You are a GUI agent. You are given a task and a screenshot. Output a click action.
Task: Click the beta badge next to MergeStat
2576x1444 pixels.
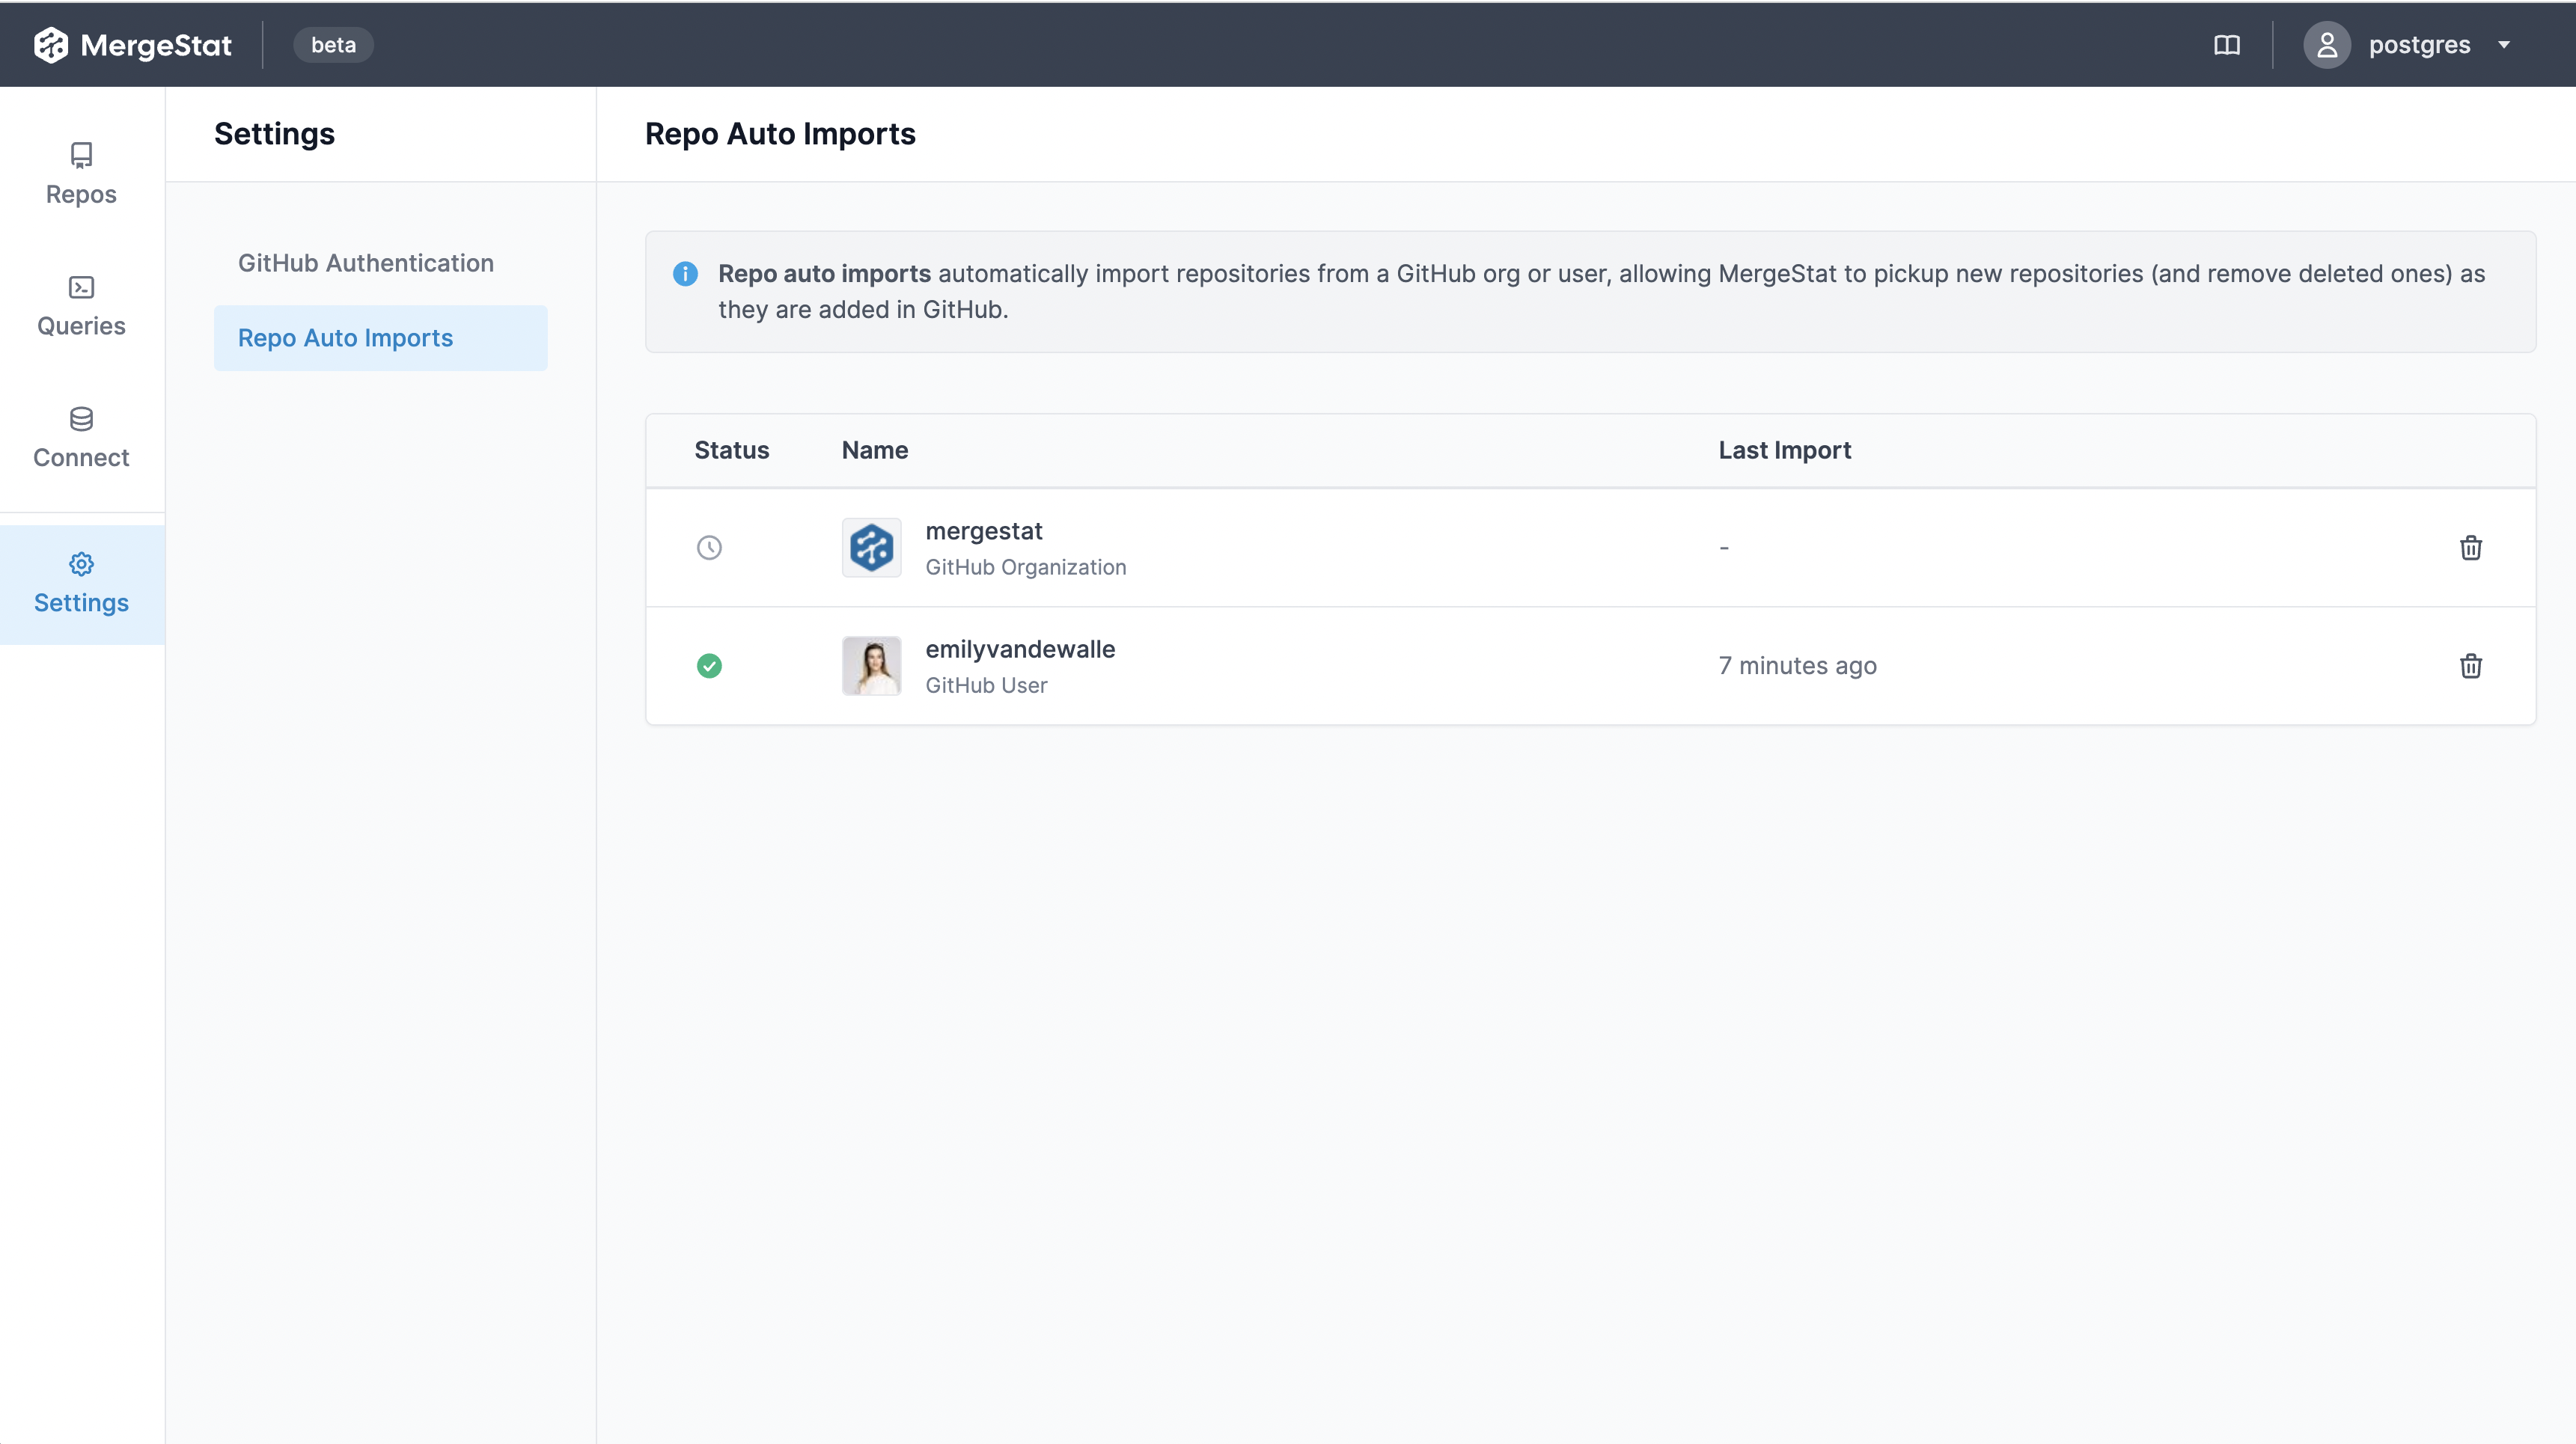(333, 44)
